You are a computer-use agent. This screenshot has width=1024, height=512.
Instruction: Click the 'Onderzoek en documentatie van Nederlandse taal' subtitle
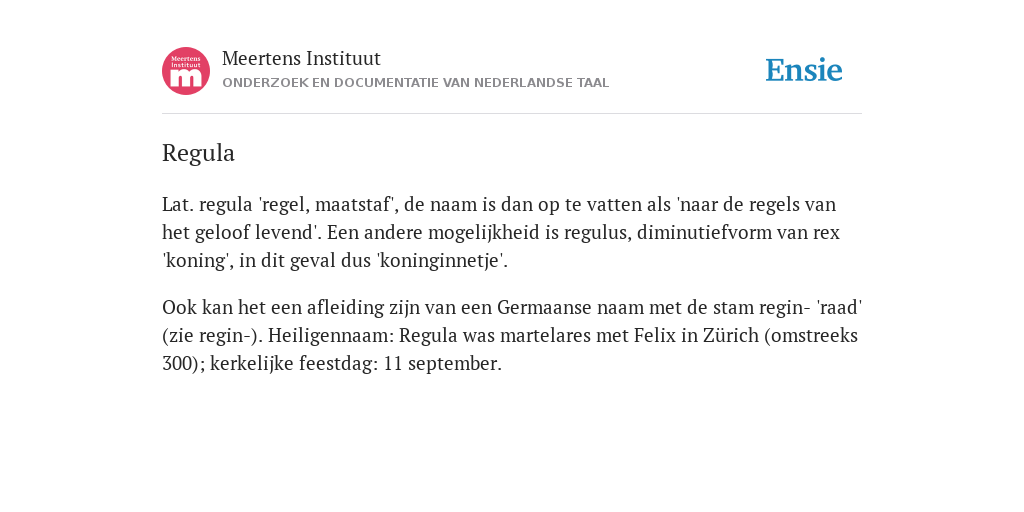point(415,83)
